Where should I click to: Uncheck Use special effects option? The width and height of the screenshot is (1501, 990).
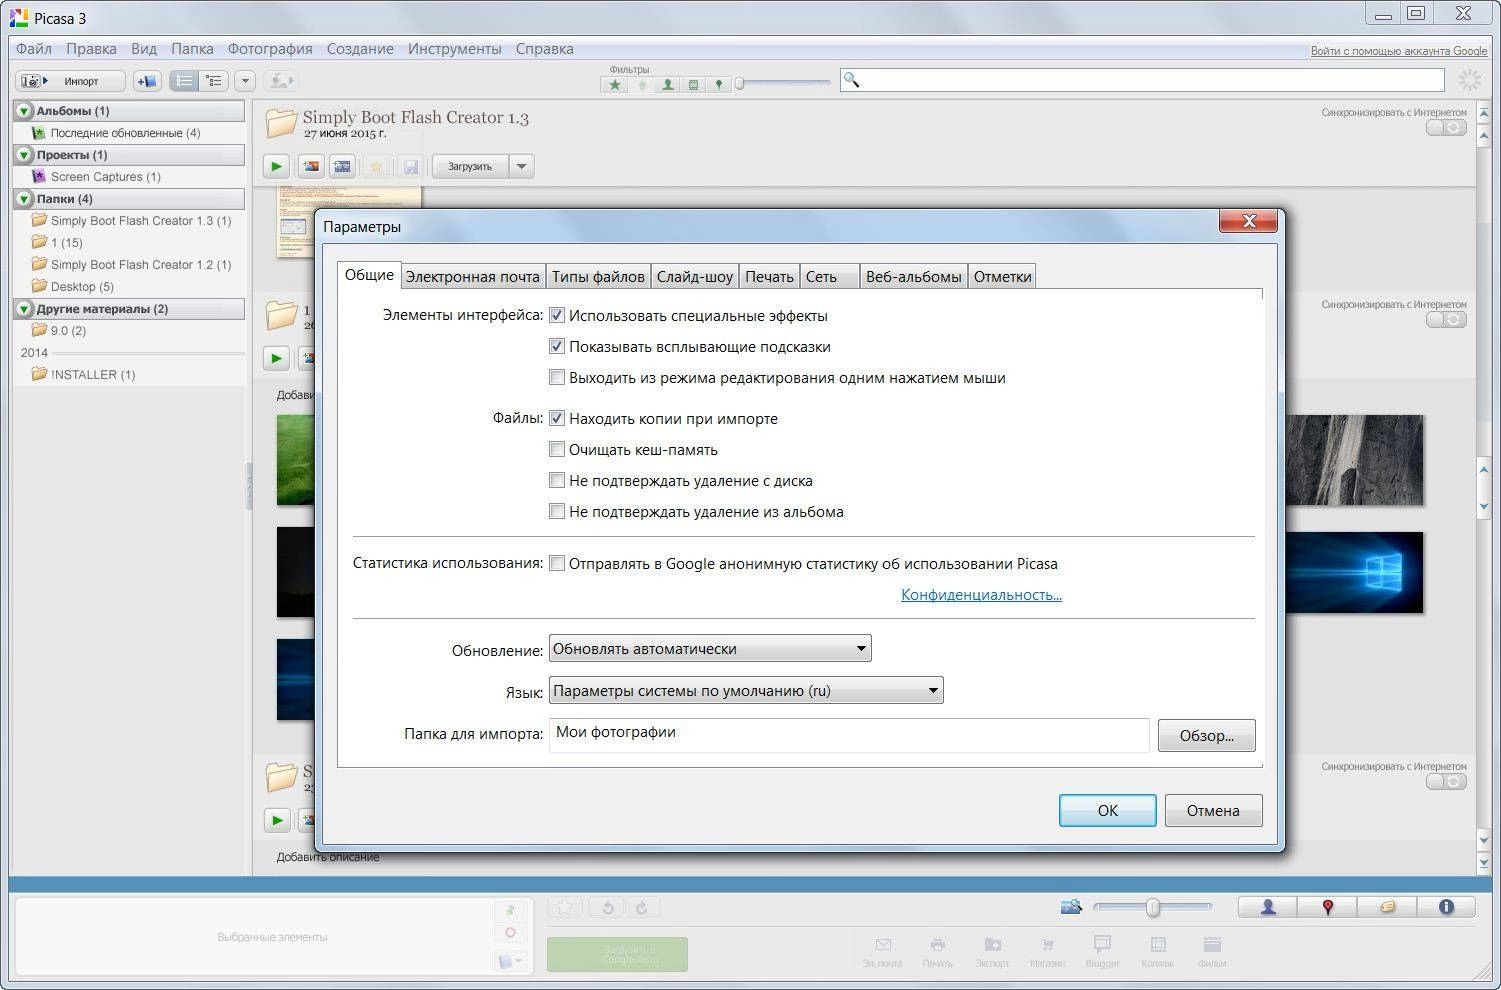(557, 315)
